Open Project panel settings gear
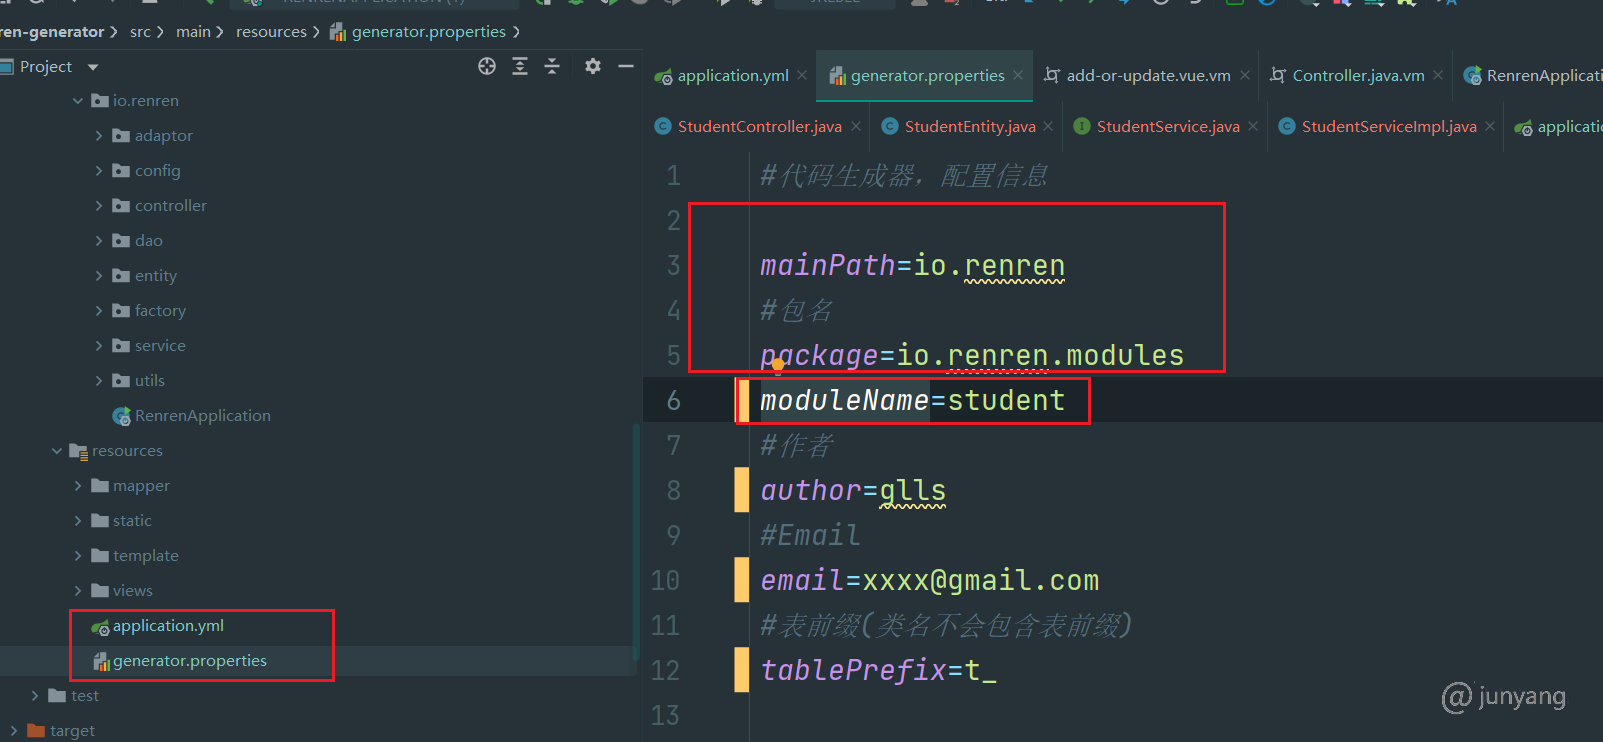The width and height of the screenshot is (1603, 742). [593, 66]
